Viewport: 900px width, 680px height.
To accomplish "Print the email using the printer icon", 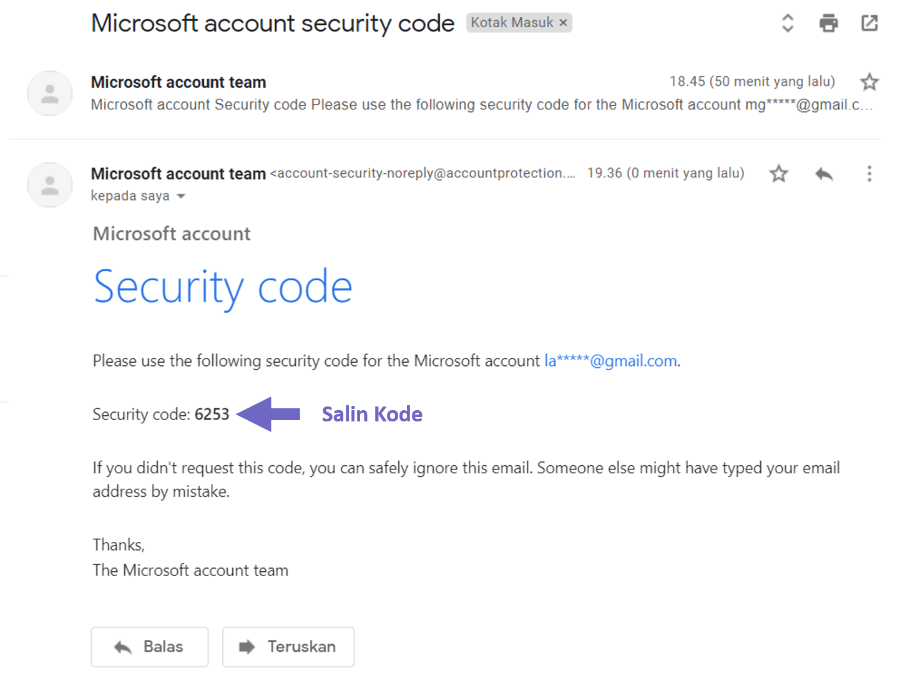I will 828,24.
